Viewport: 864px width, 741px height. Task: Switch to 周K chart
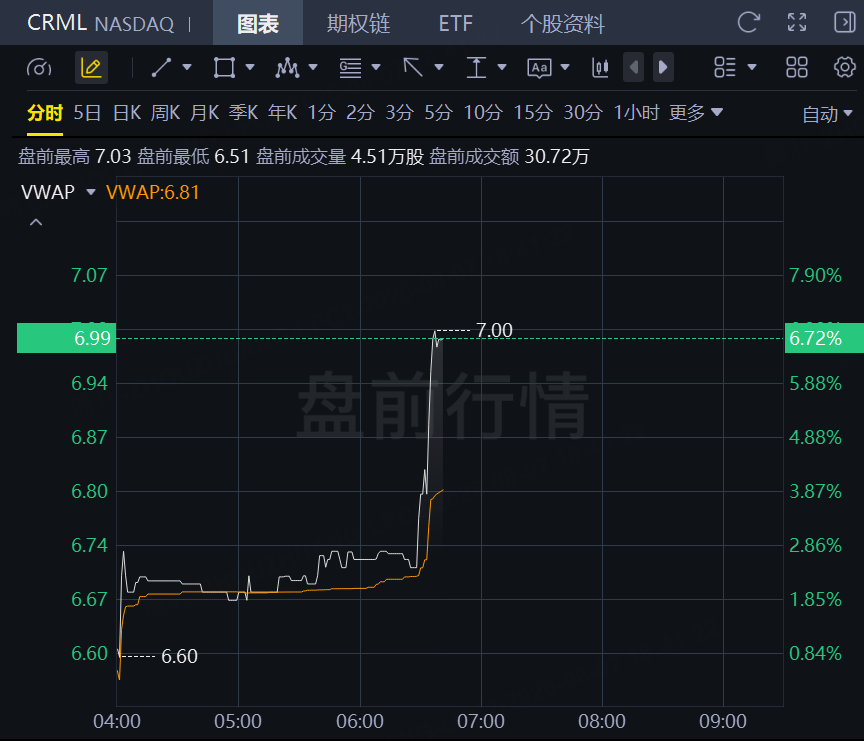point(165,113)
